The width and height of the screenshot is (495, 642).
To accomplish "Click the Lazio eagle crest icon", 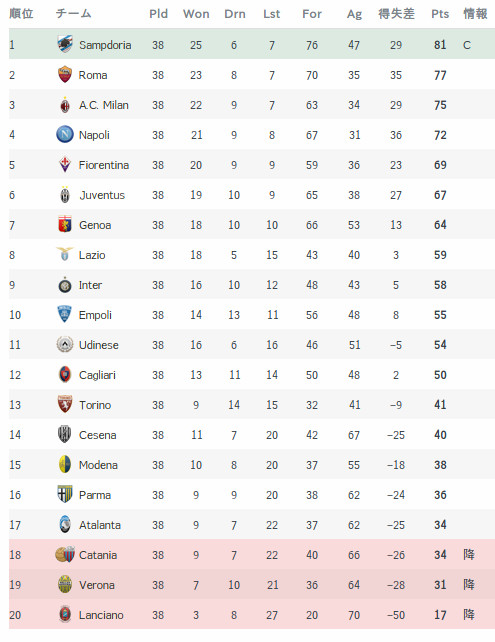I will click(65, 254).
